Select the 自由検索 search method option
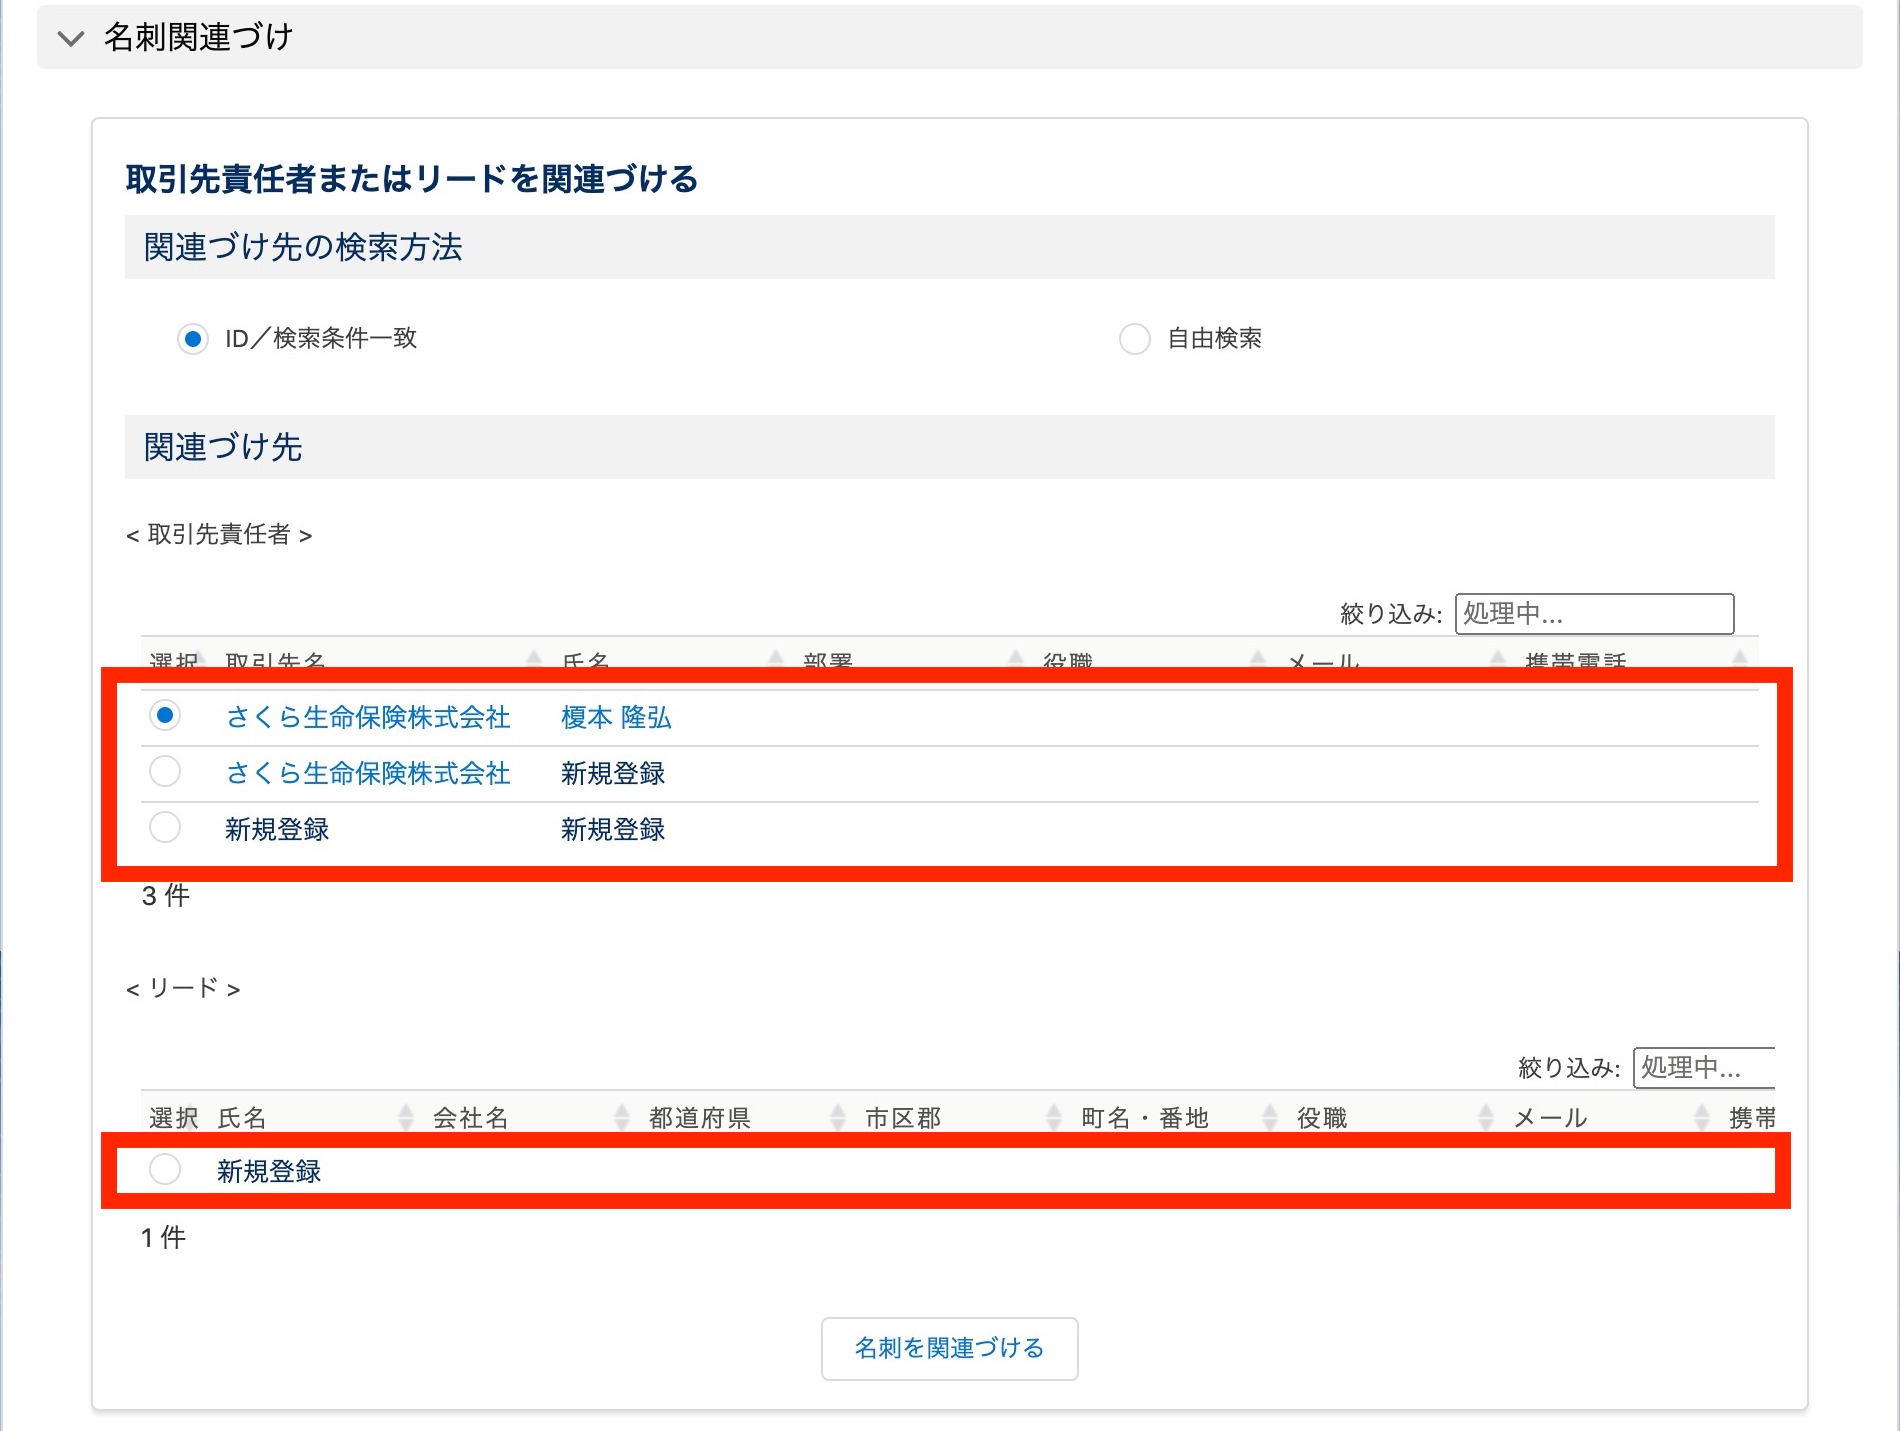The width and height of the screenshot is (1900, 1431). tap(1135, 339)
